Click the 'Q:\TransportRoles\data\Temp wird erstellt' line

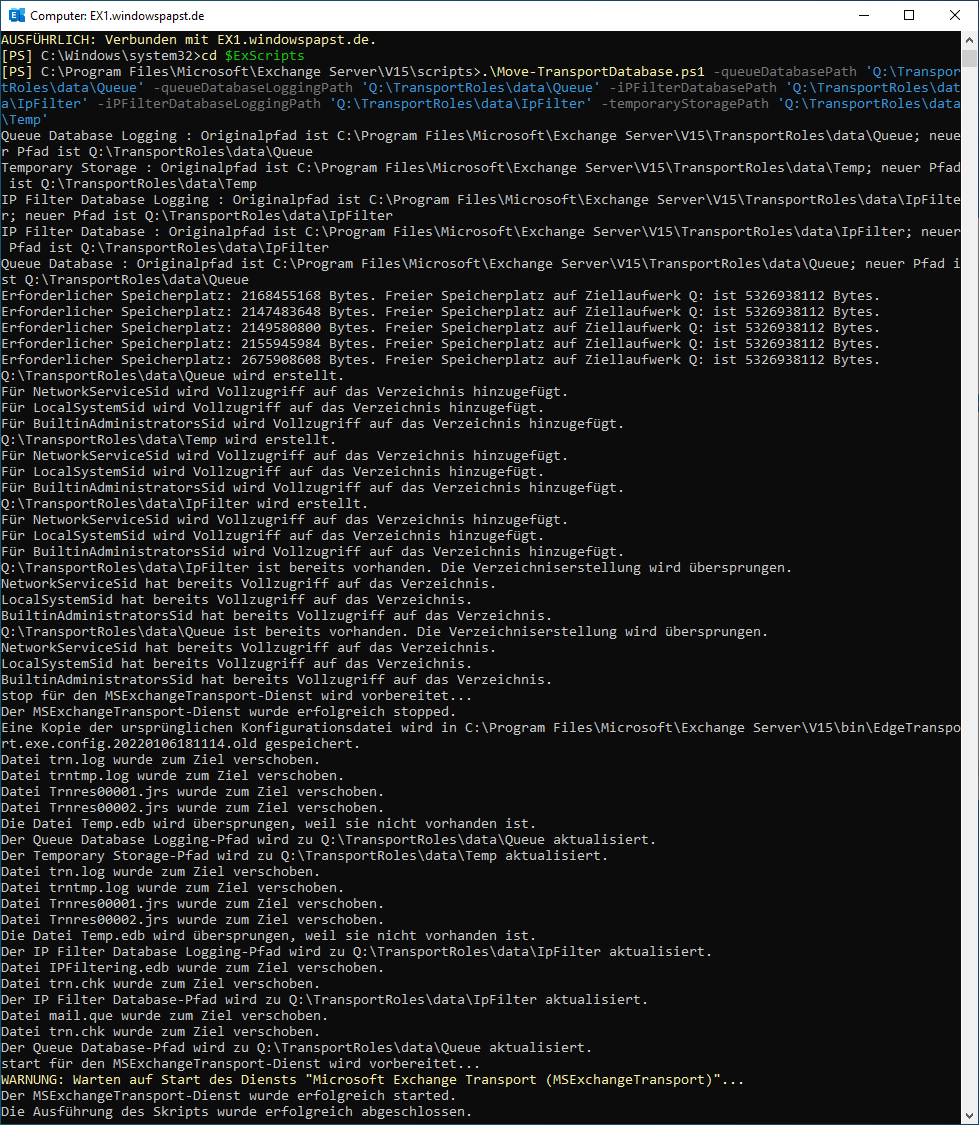point(168,440)
